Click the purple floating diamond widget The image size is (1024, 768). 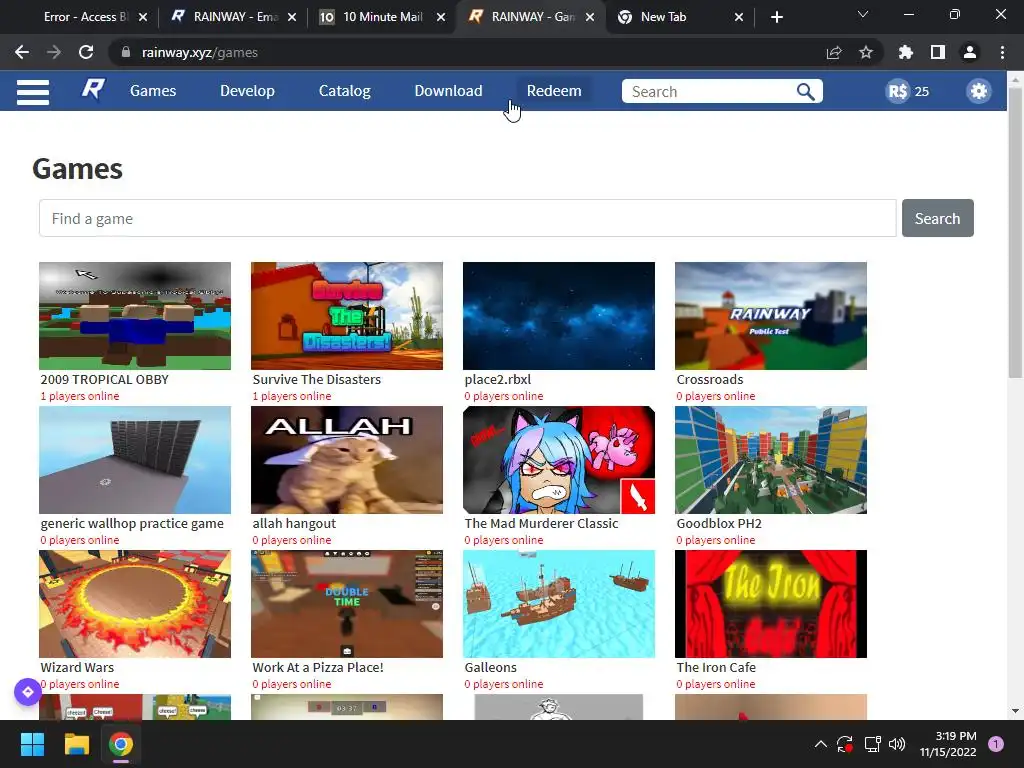click(28, 692)
